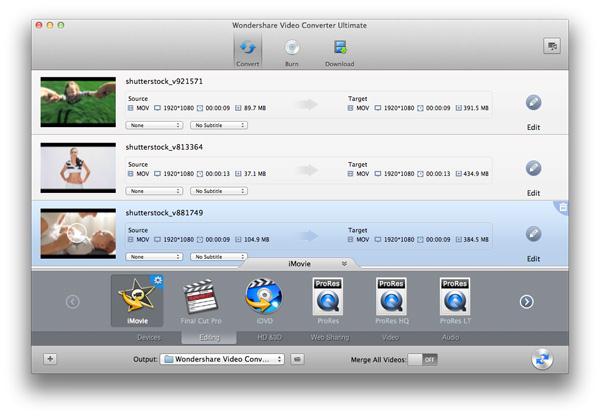The height and width of the screenshot is (417, 600).
Task: Choose the ProRes output preset
Action: tap(328, 302)
